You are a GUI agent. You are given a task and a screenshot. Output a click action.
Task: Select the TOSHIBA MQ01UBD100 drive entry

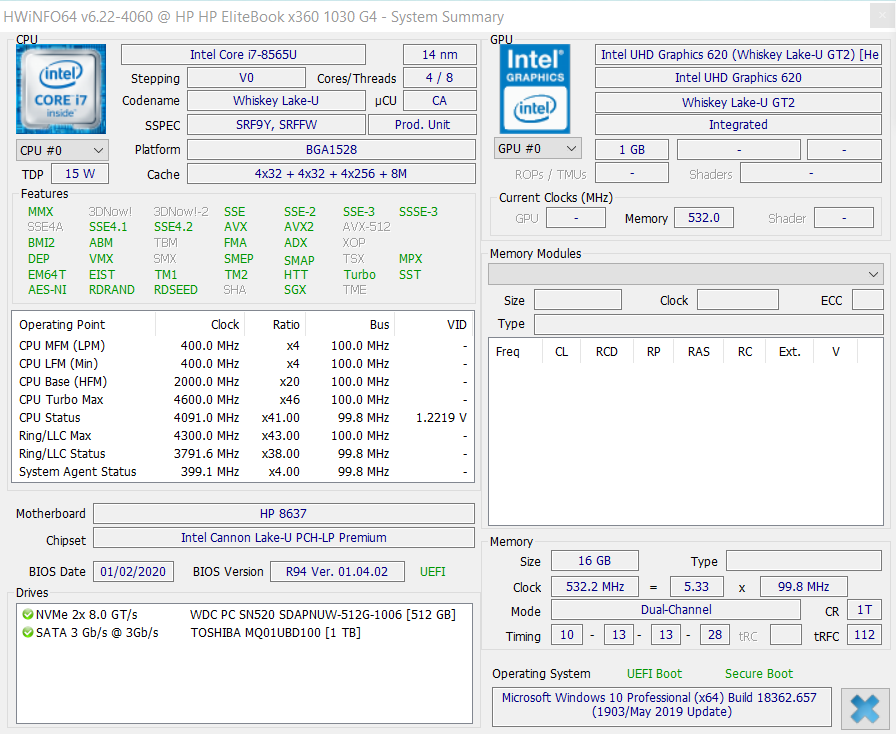pyautogui.click(x=275, y=633)
